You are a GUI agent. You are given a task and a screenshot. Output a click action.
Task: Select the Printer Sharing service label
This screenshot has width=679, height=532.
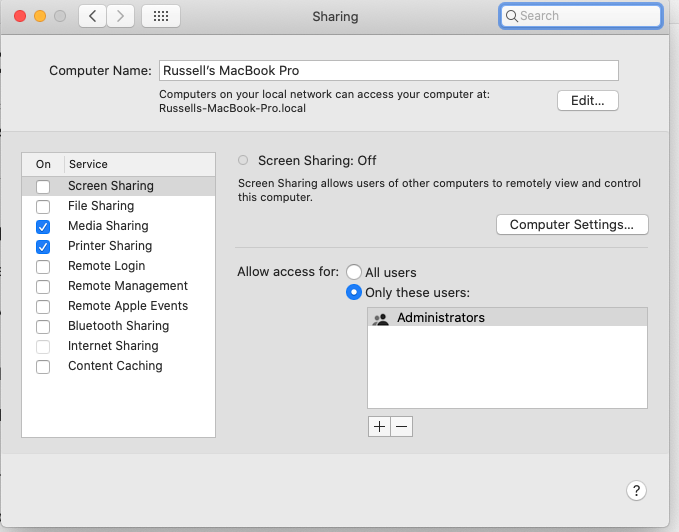(x=110, y=245)
